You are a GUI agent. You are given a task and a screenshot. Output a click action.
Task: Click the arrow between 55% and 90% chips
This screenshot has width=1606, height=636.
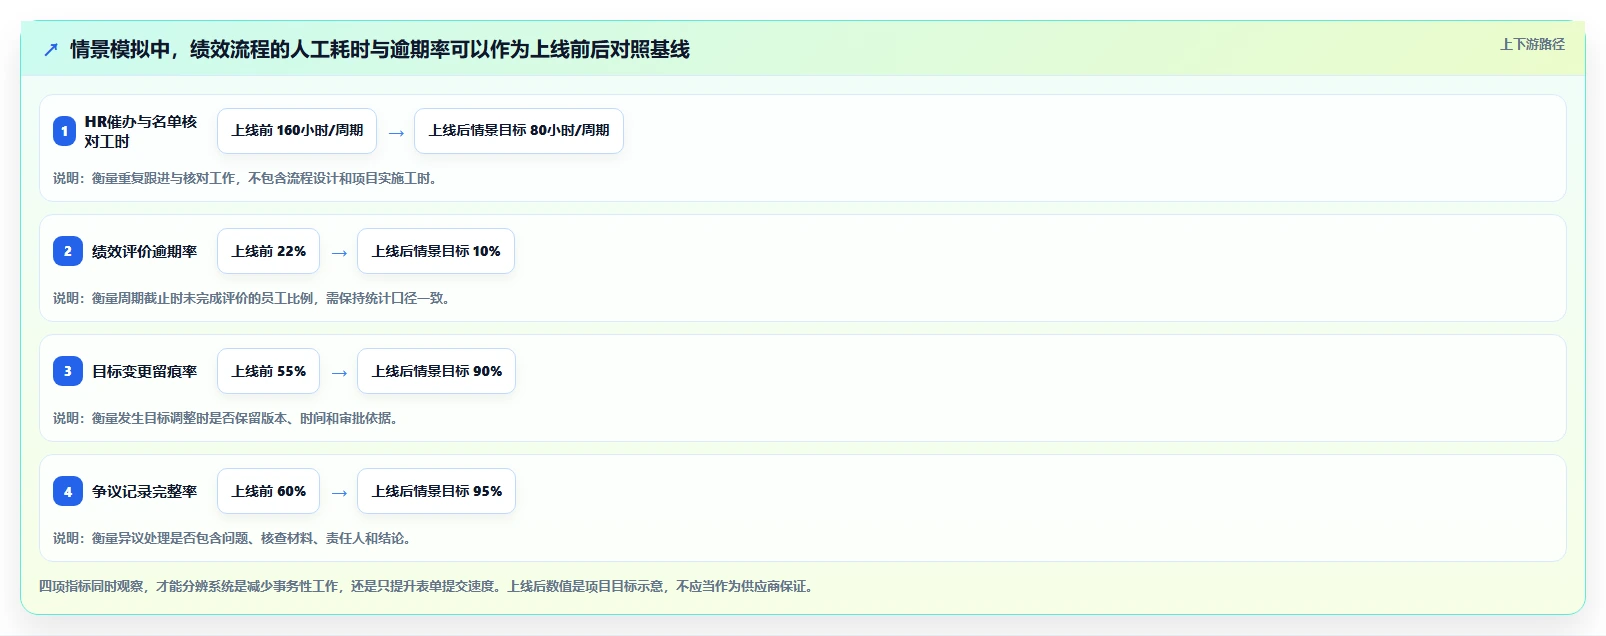339,373
